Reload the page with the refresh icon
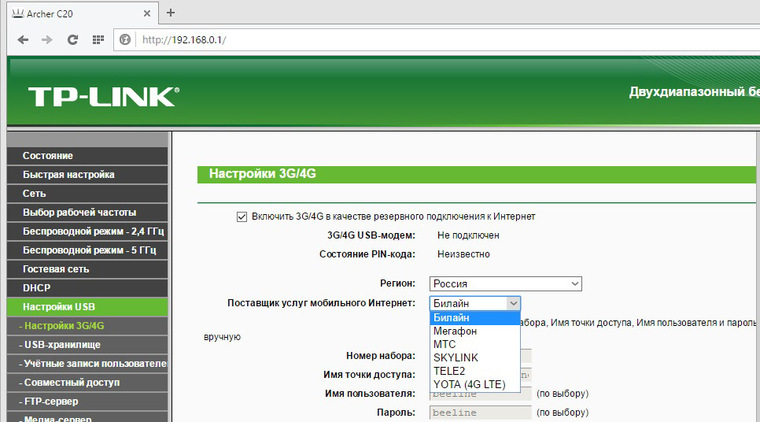 click(73, 40)
